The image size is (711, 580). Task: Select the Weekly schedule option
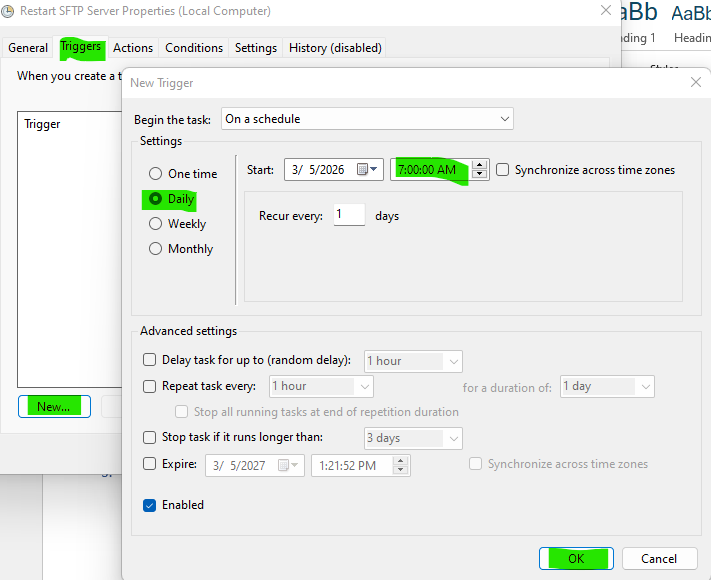coord(155,224)
